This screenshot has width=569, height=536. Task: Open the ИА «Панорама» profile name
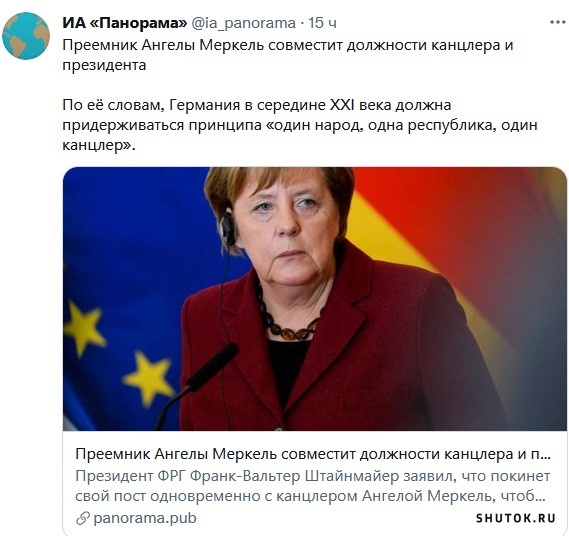coord(124,23)
